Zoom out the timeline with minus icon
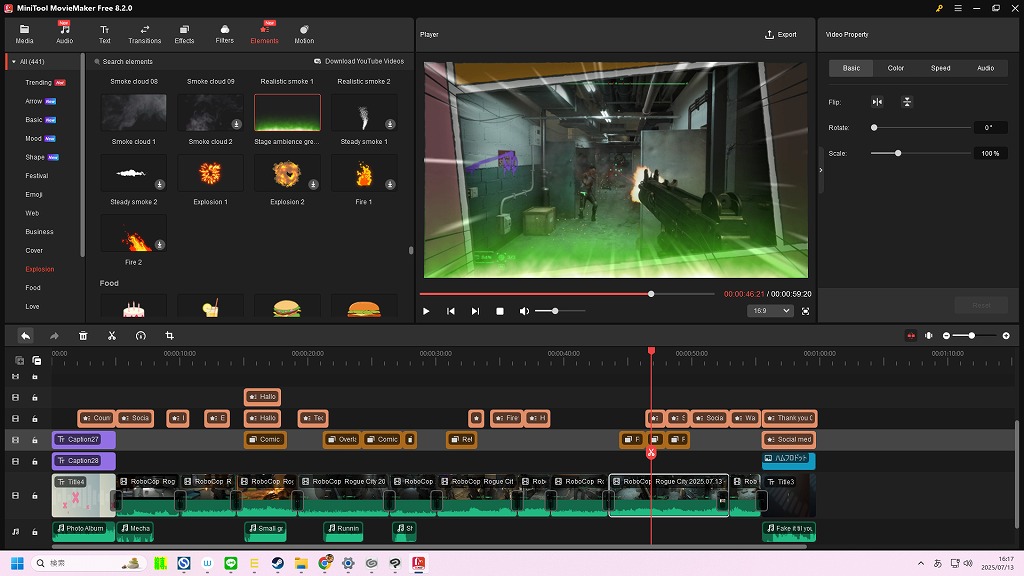Viewport: 1024px width, 576px height. [x=946, y=336]
